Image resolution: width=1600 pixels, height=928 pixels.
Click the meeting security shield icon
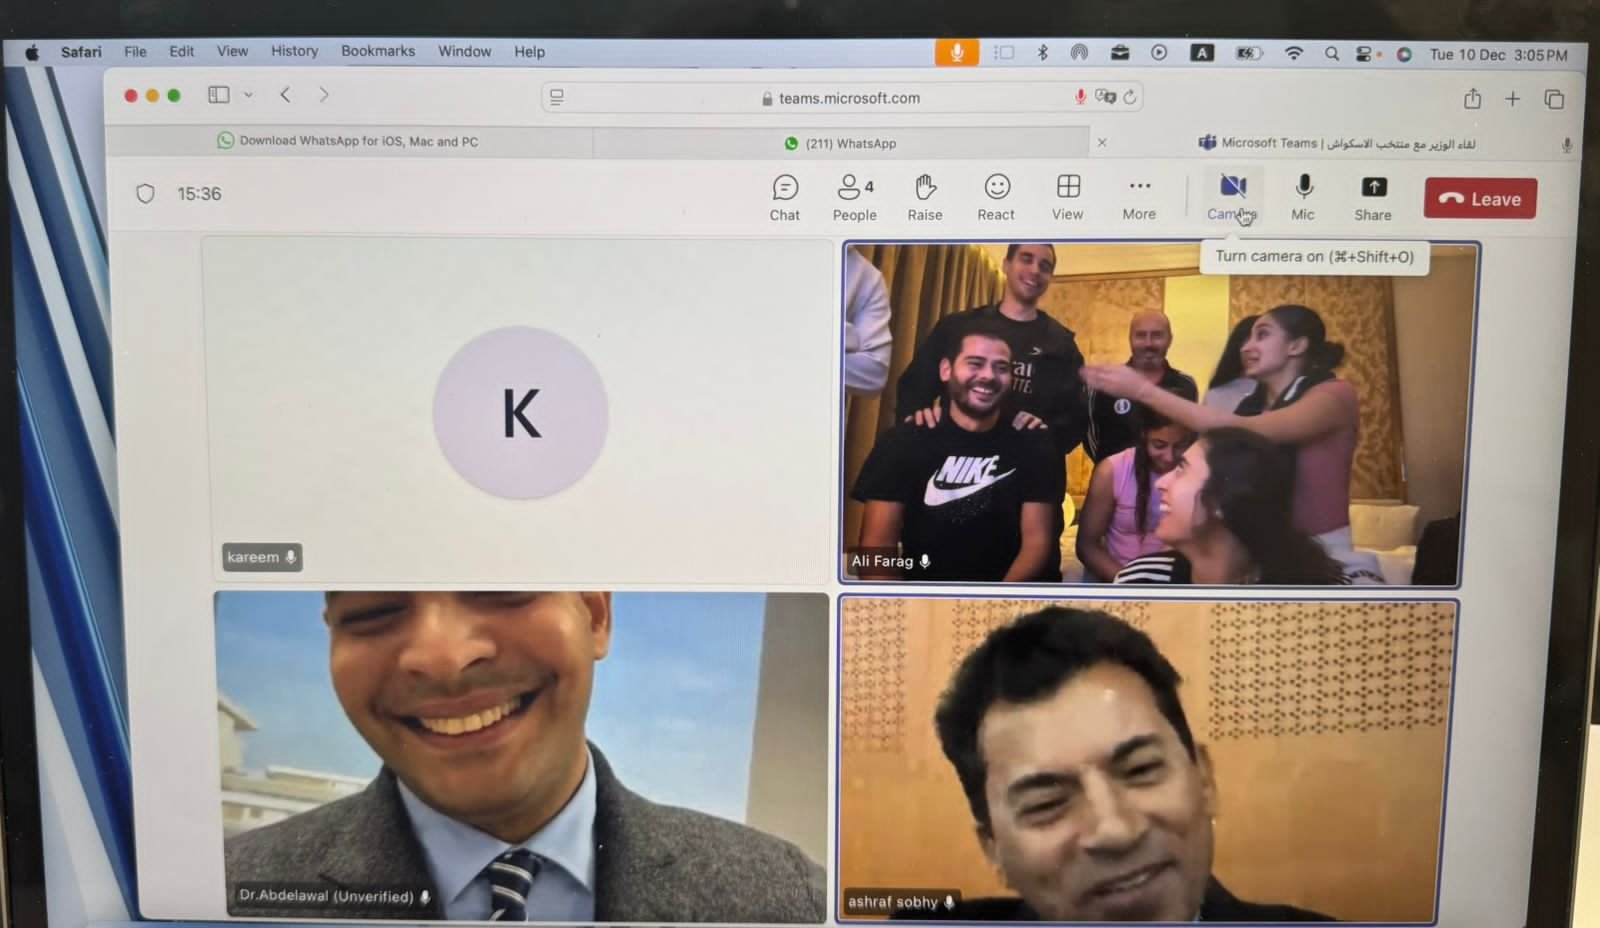(145, 193)
